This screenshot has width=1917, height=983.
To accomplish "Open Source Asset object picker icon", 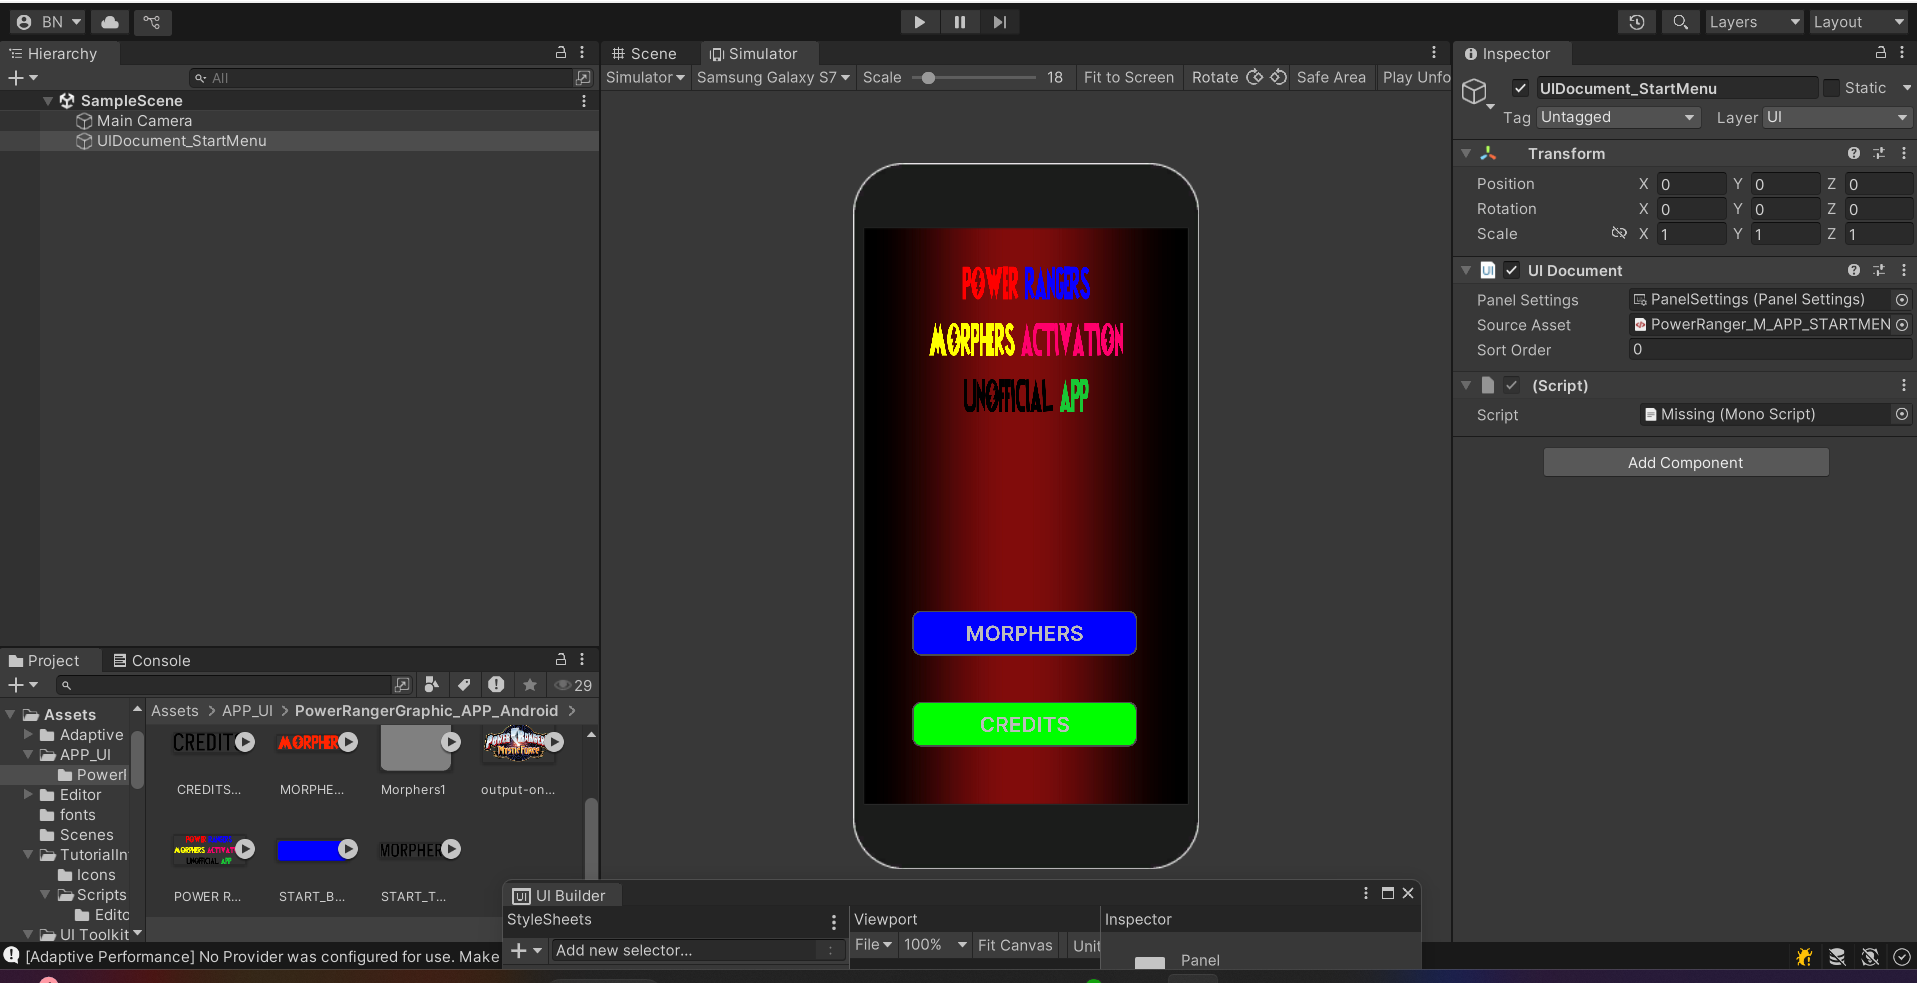I will click(1902, 325).
